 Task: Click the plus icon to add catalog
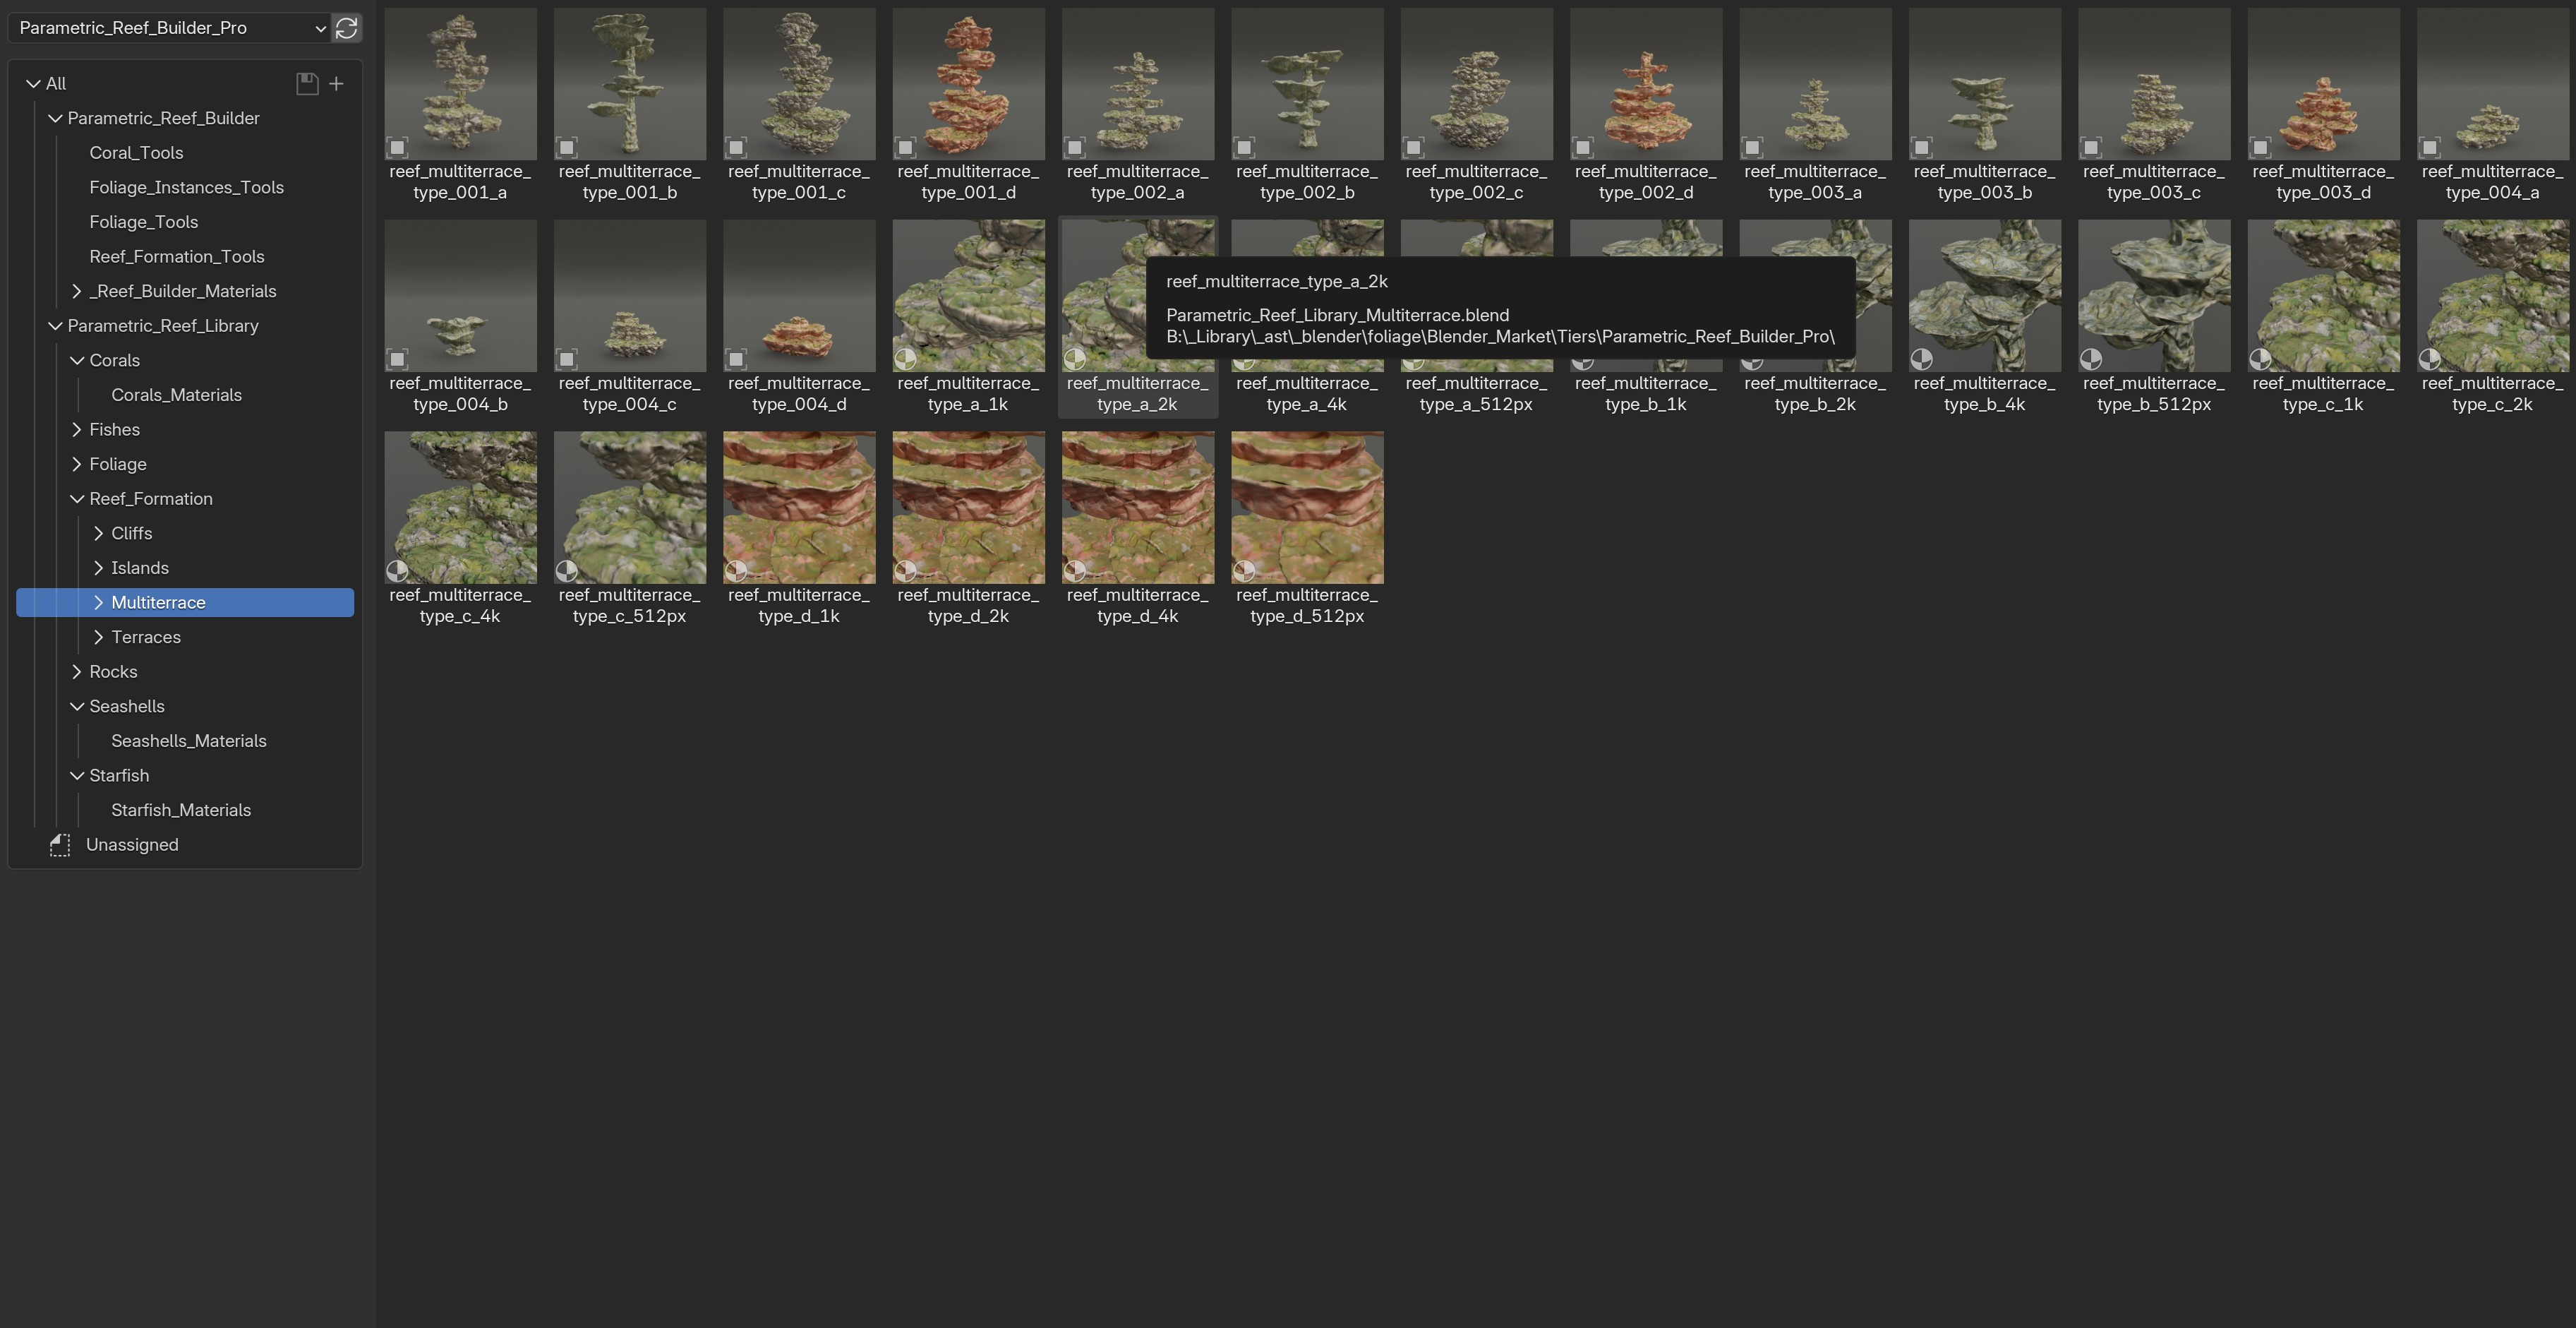[x=337, y=84]
